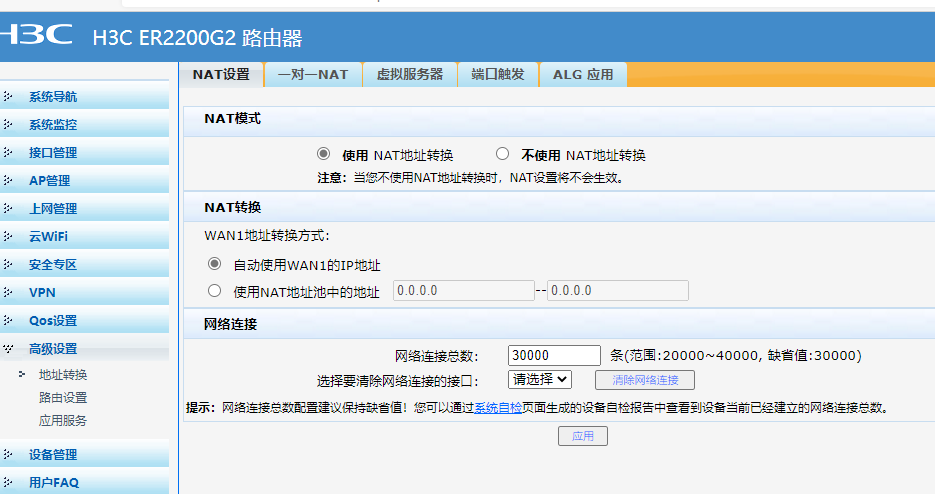Click expand arrow icon beside 系统监控
The height and width of the screenshot is (494, 935).
pos(8,124)
